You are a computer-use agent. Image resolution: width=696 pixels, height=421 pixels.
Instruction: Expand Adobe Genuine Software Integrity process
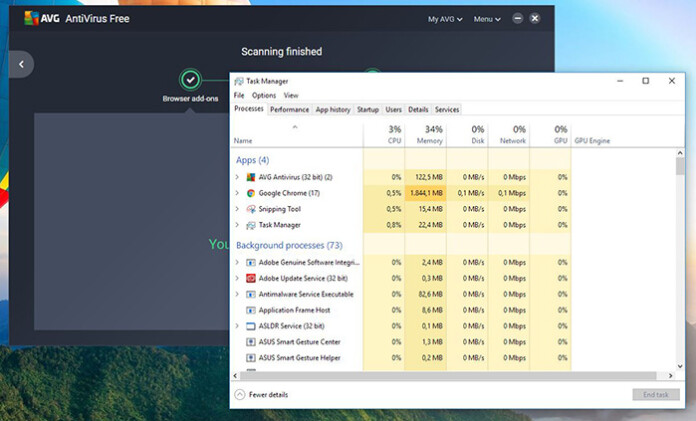(237, 262)
